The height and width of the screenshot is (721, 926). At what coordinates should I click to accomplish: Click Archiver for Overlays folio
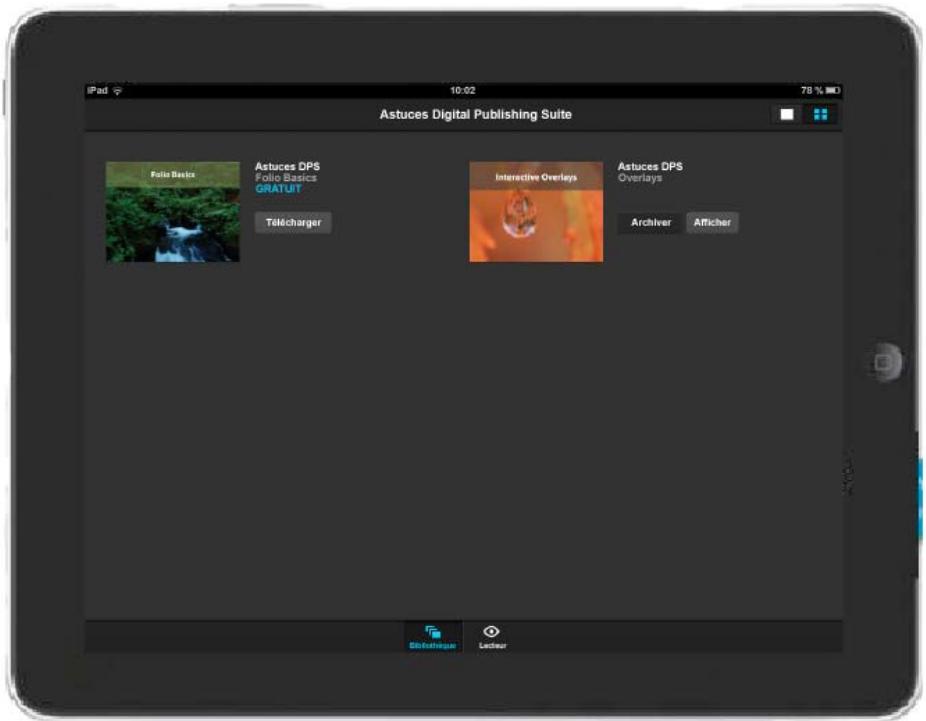pos(651,223)
